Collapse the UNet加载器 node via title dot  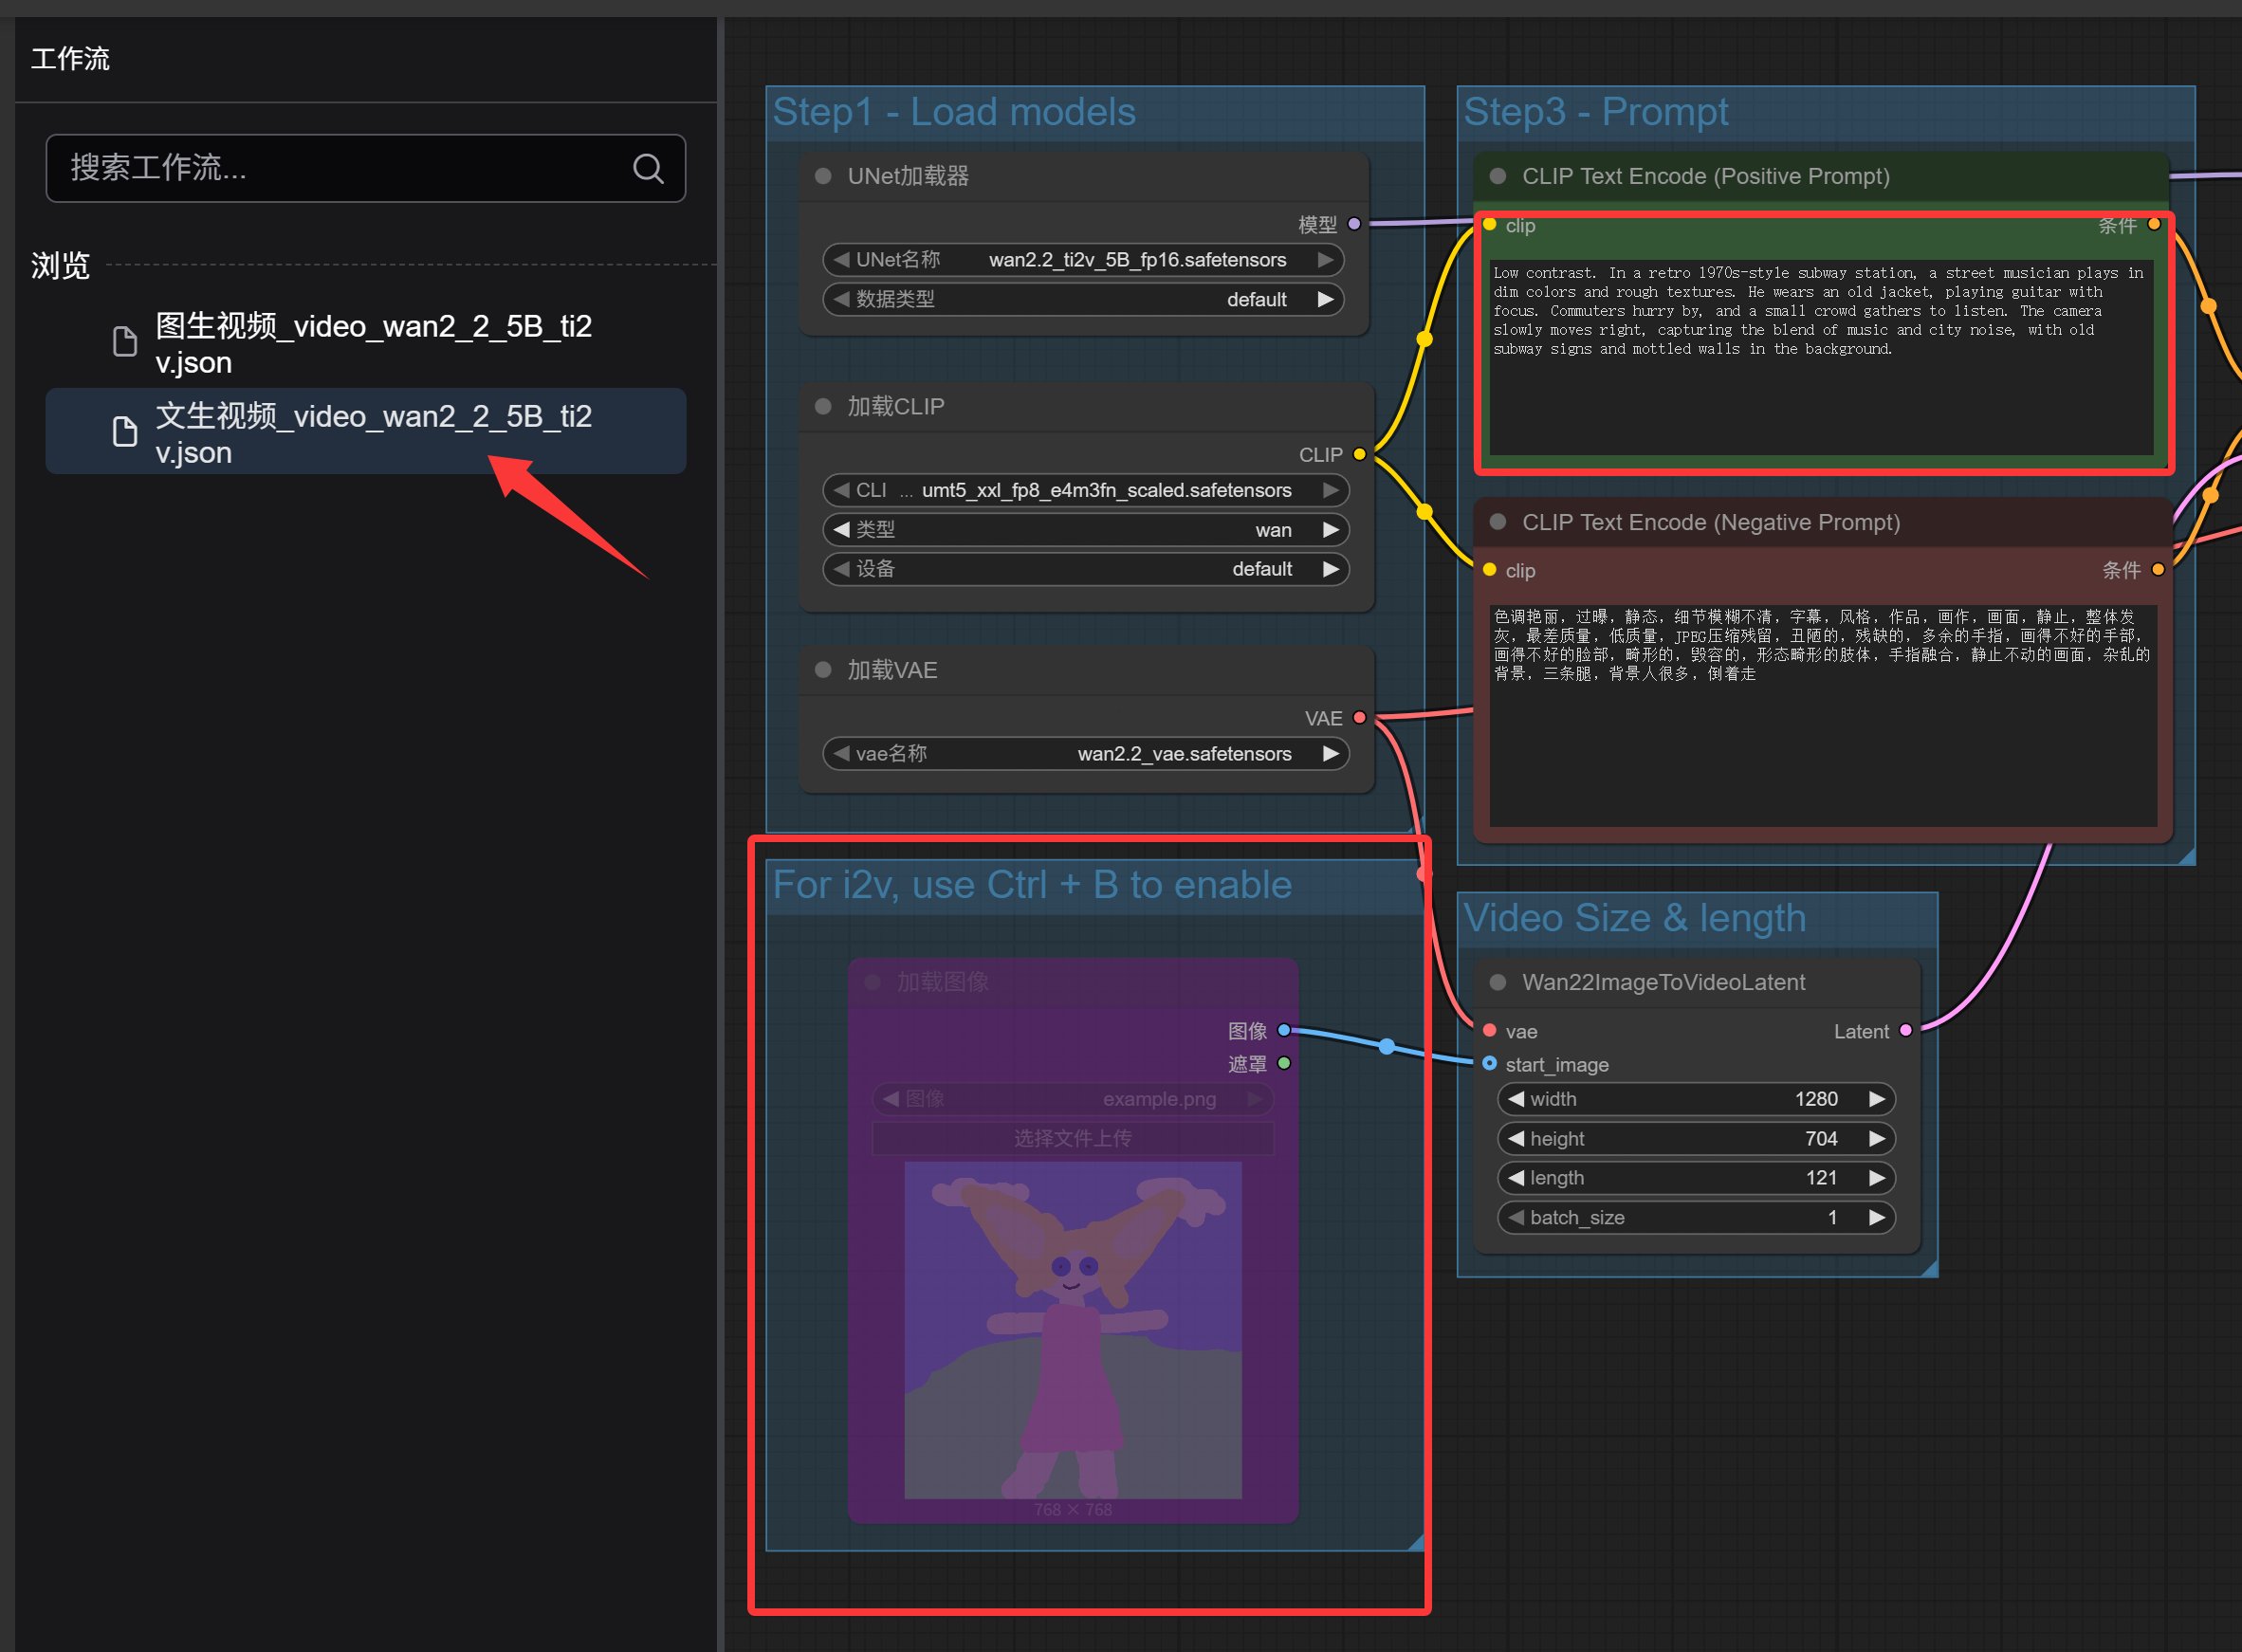(823, 176)
